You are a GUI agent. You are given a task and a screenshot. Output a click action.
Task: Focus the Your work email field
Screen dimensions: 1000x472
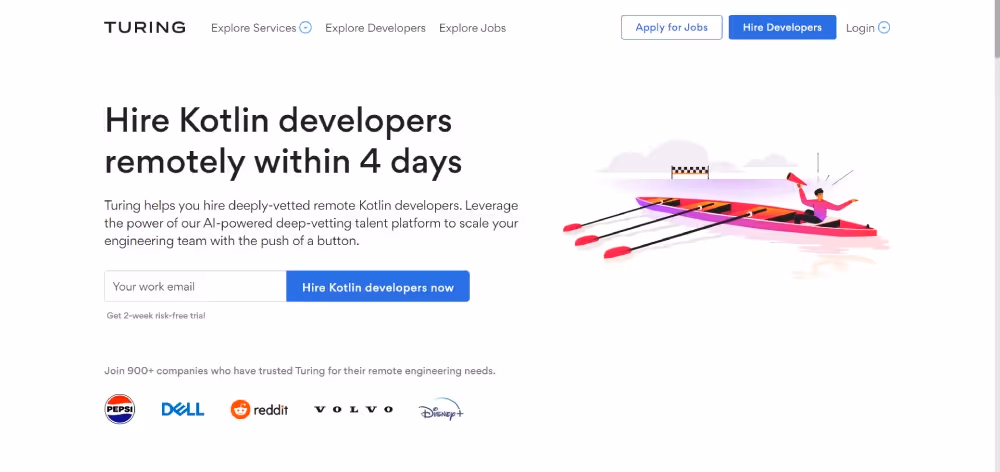point(195,286)
